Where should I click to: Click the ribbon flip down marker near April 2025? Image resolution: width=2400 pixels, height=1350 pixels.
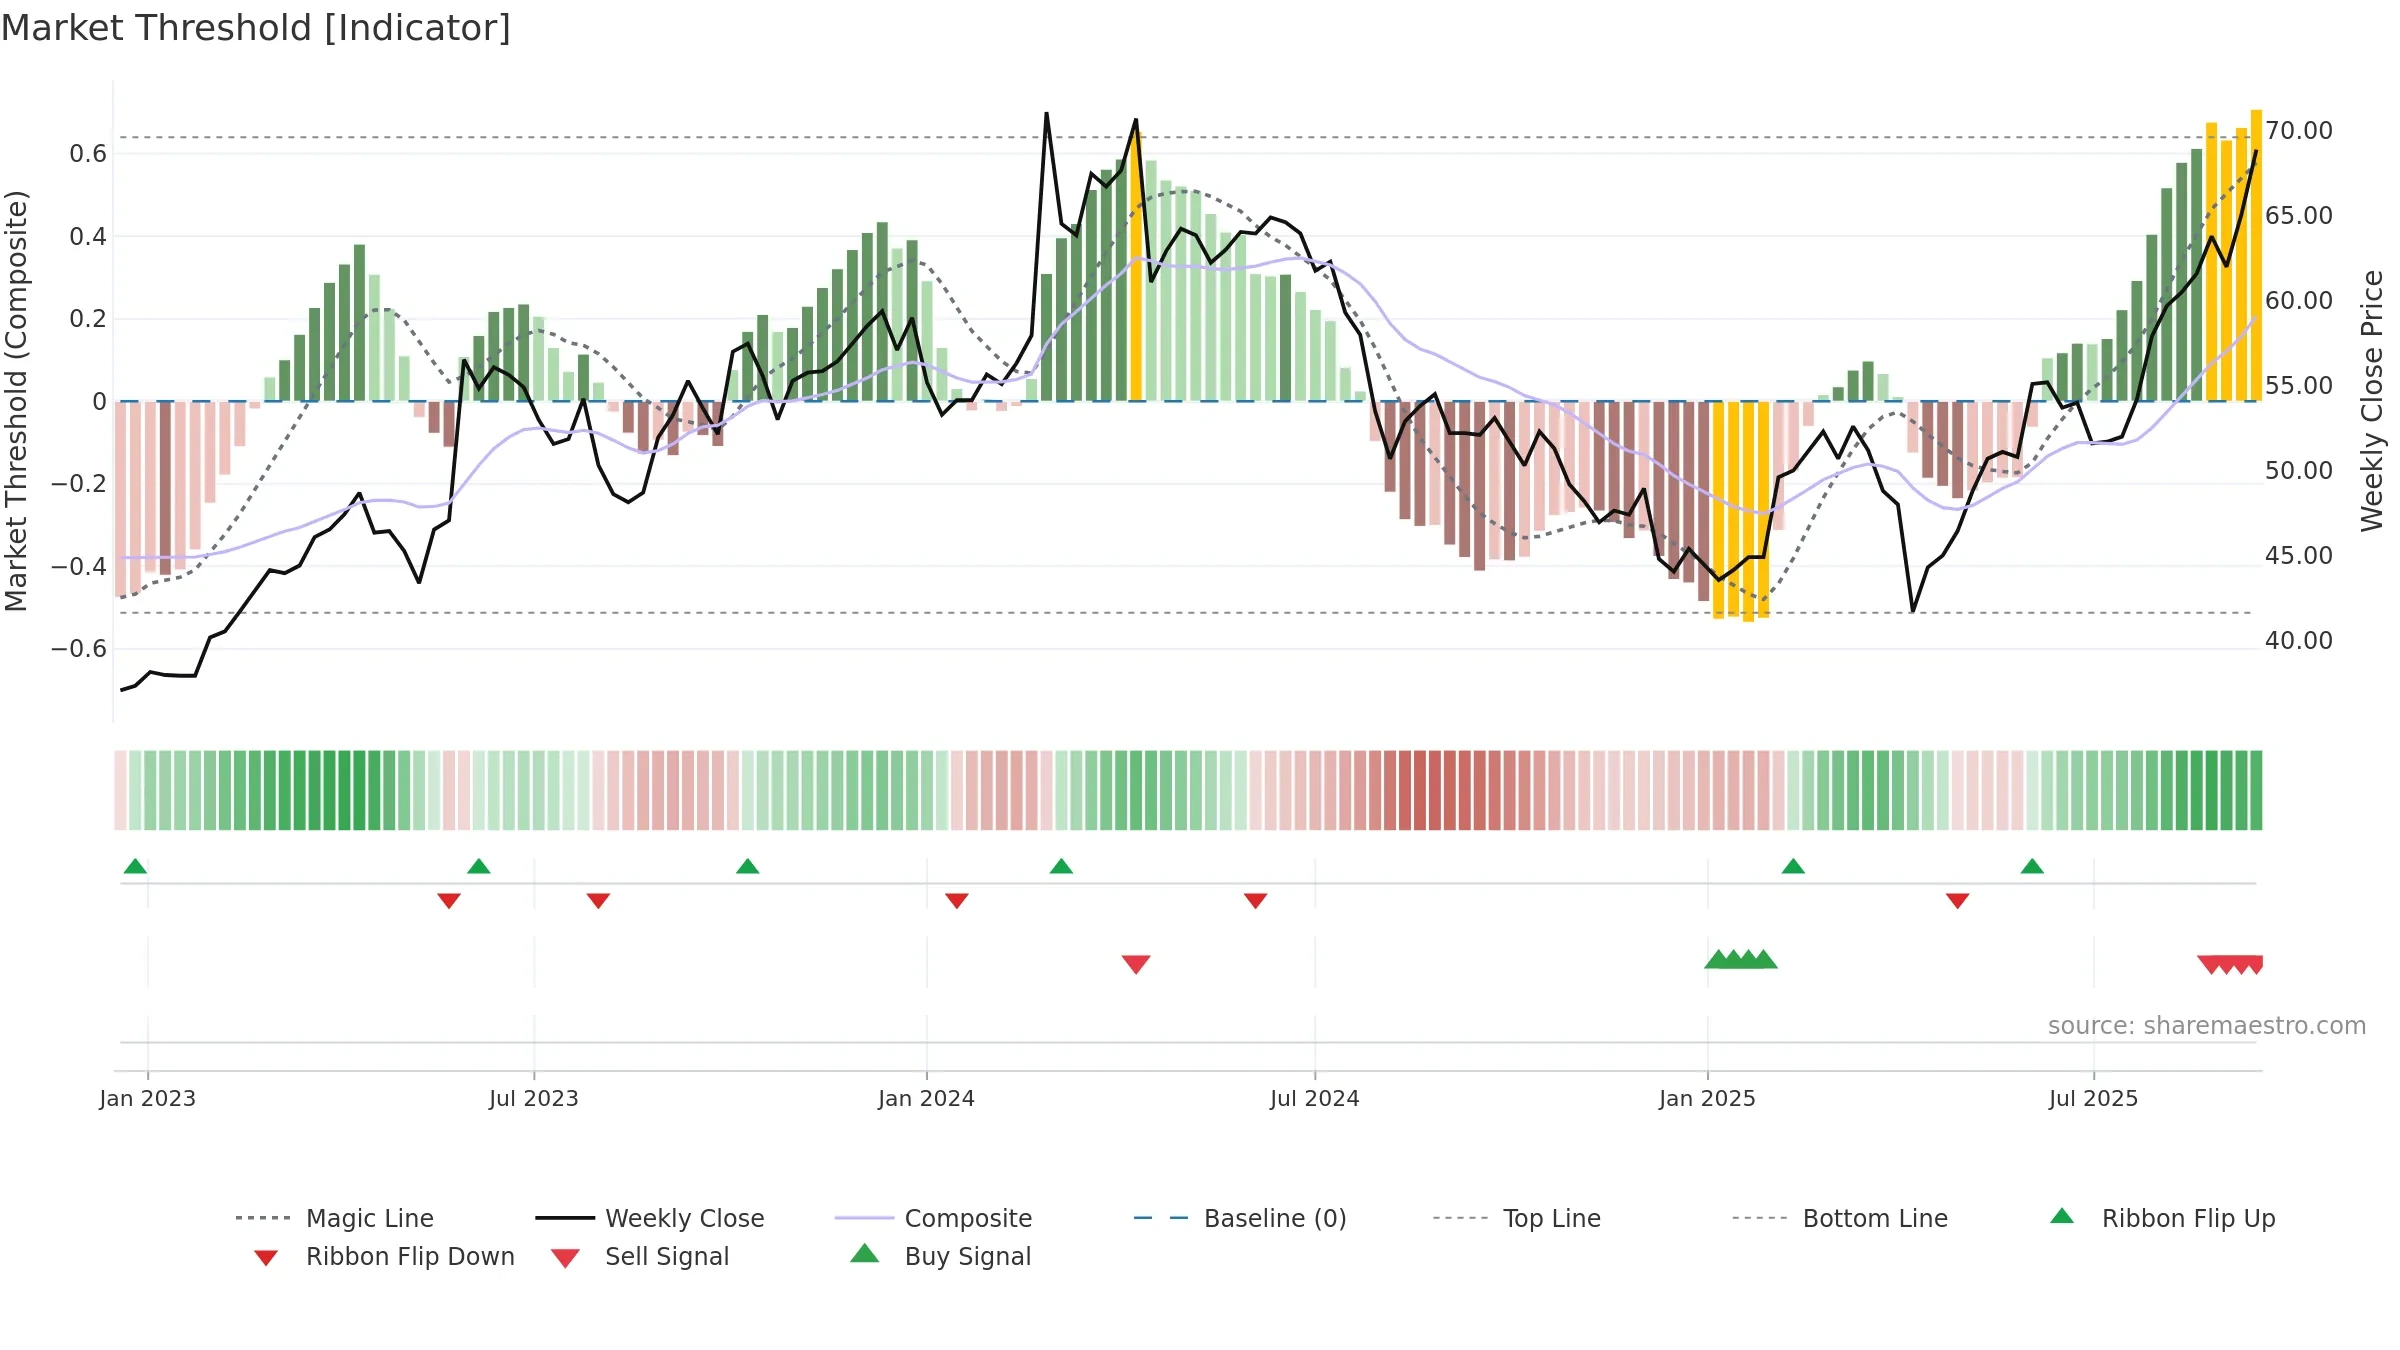[1958, 901]
